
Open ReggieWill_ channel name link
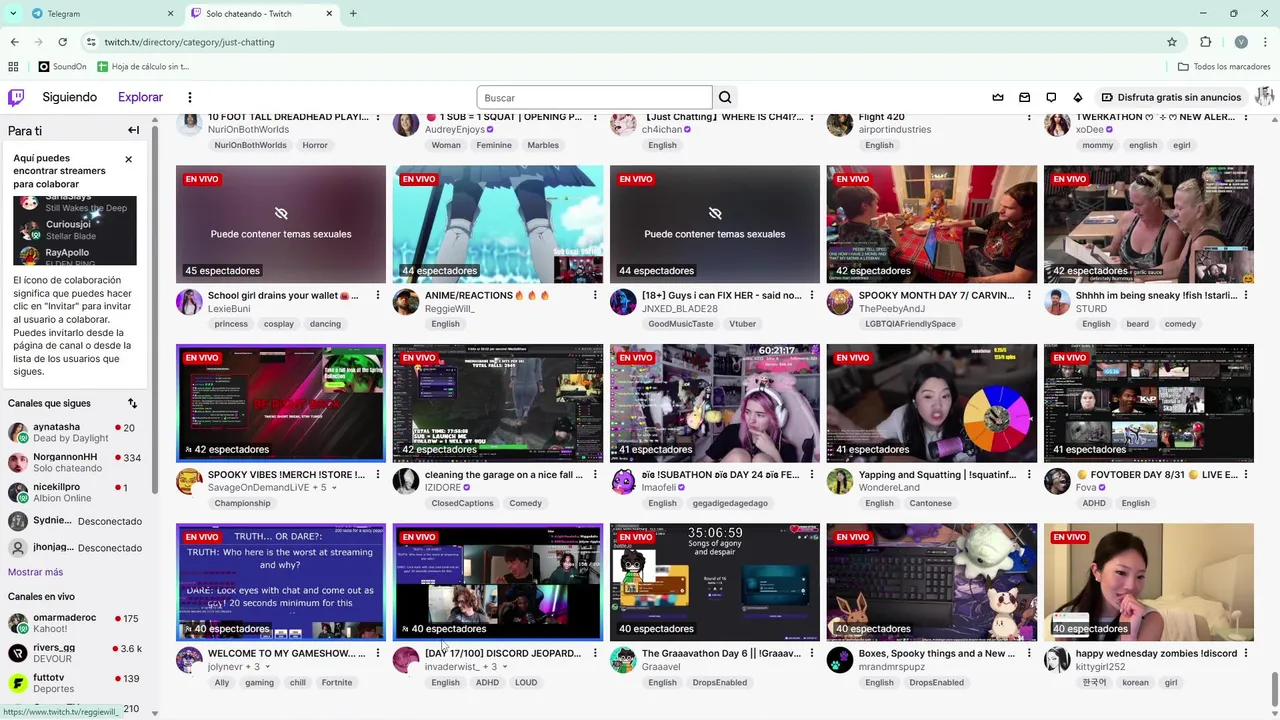[x=450, y=309]
